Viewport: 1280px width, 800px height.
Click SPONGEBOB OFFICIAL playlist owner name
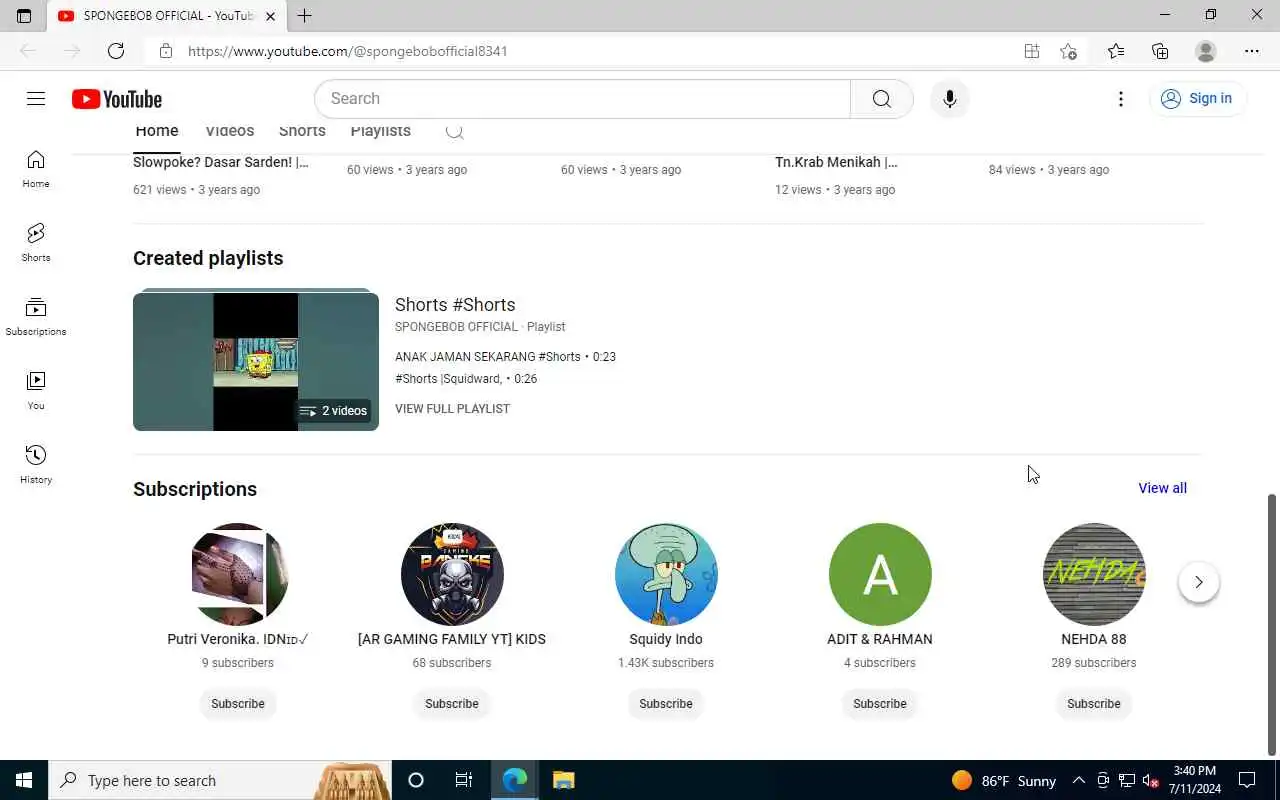(456, 327)
